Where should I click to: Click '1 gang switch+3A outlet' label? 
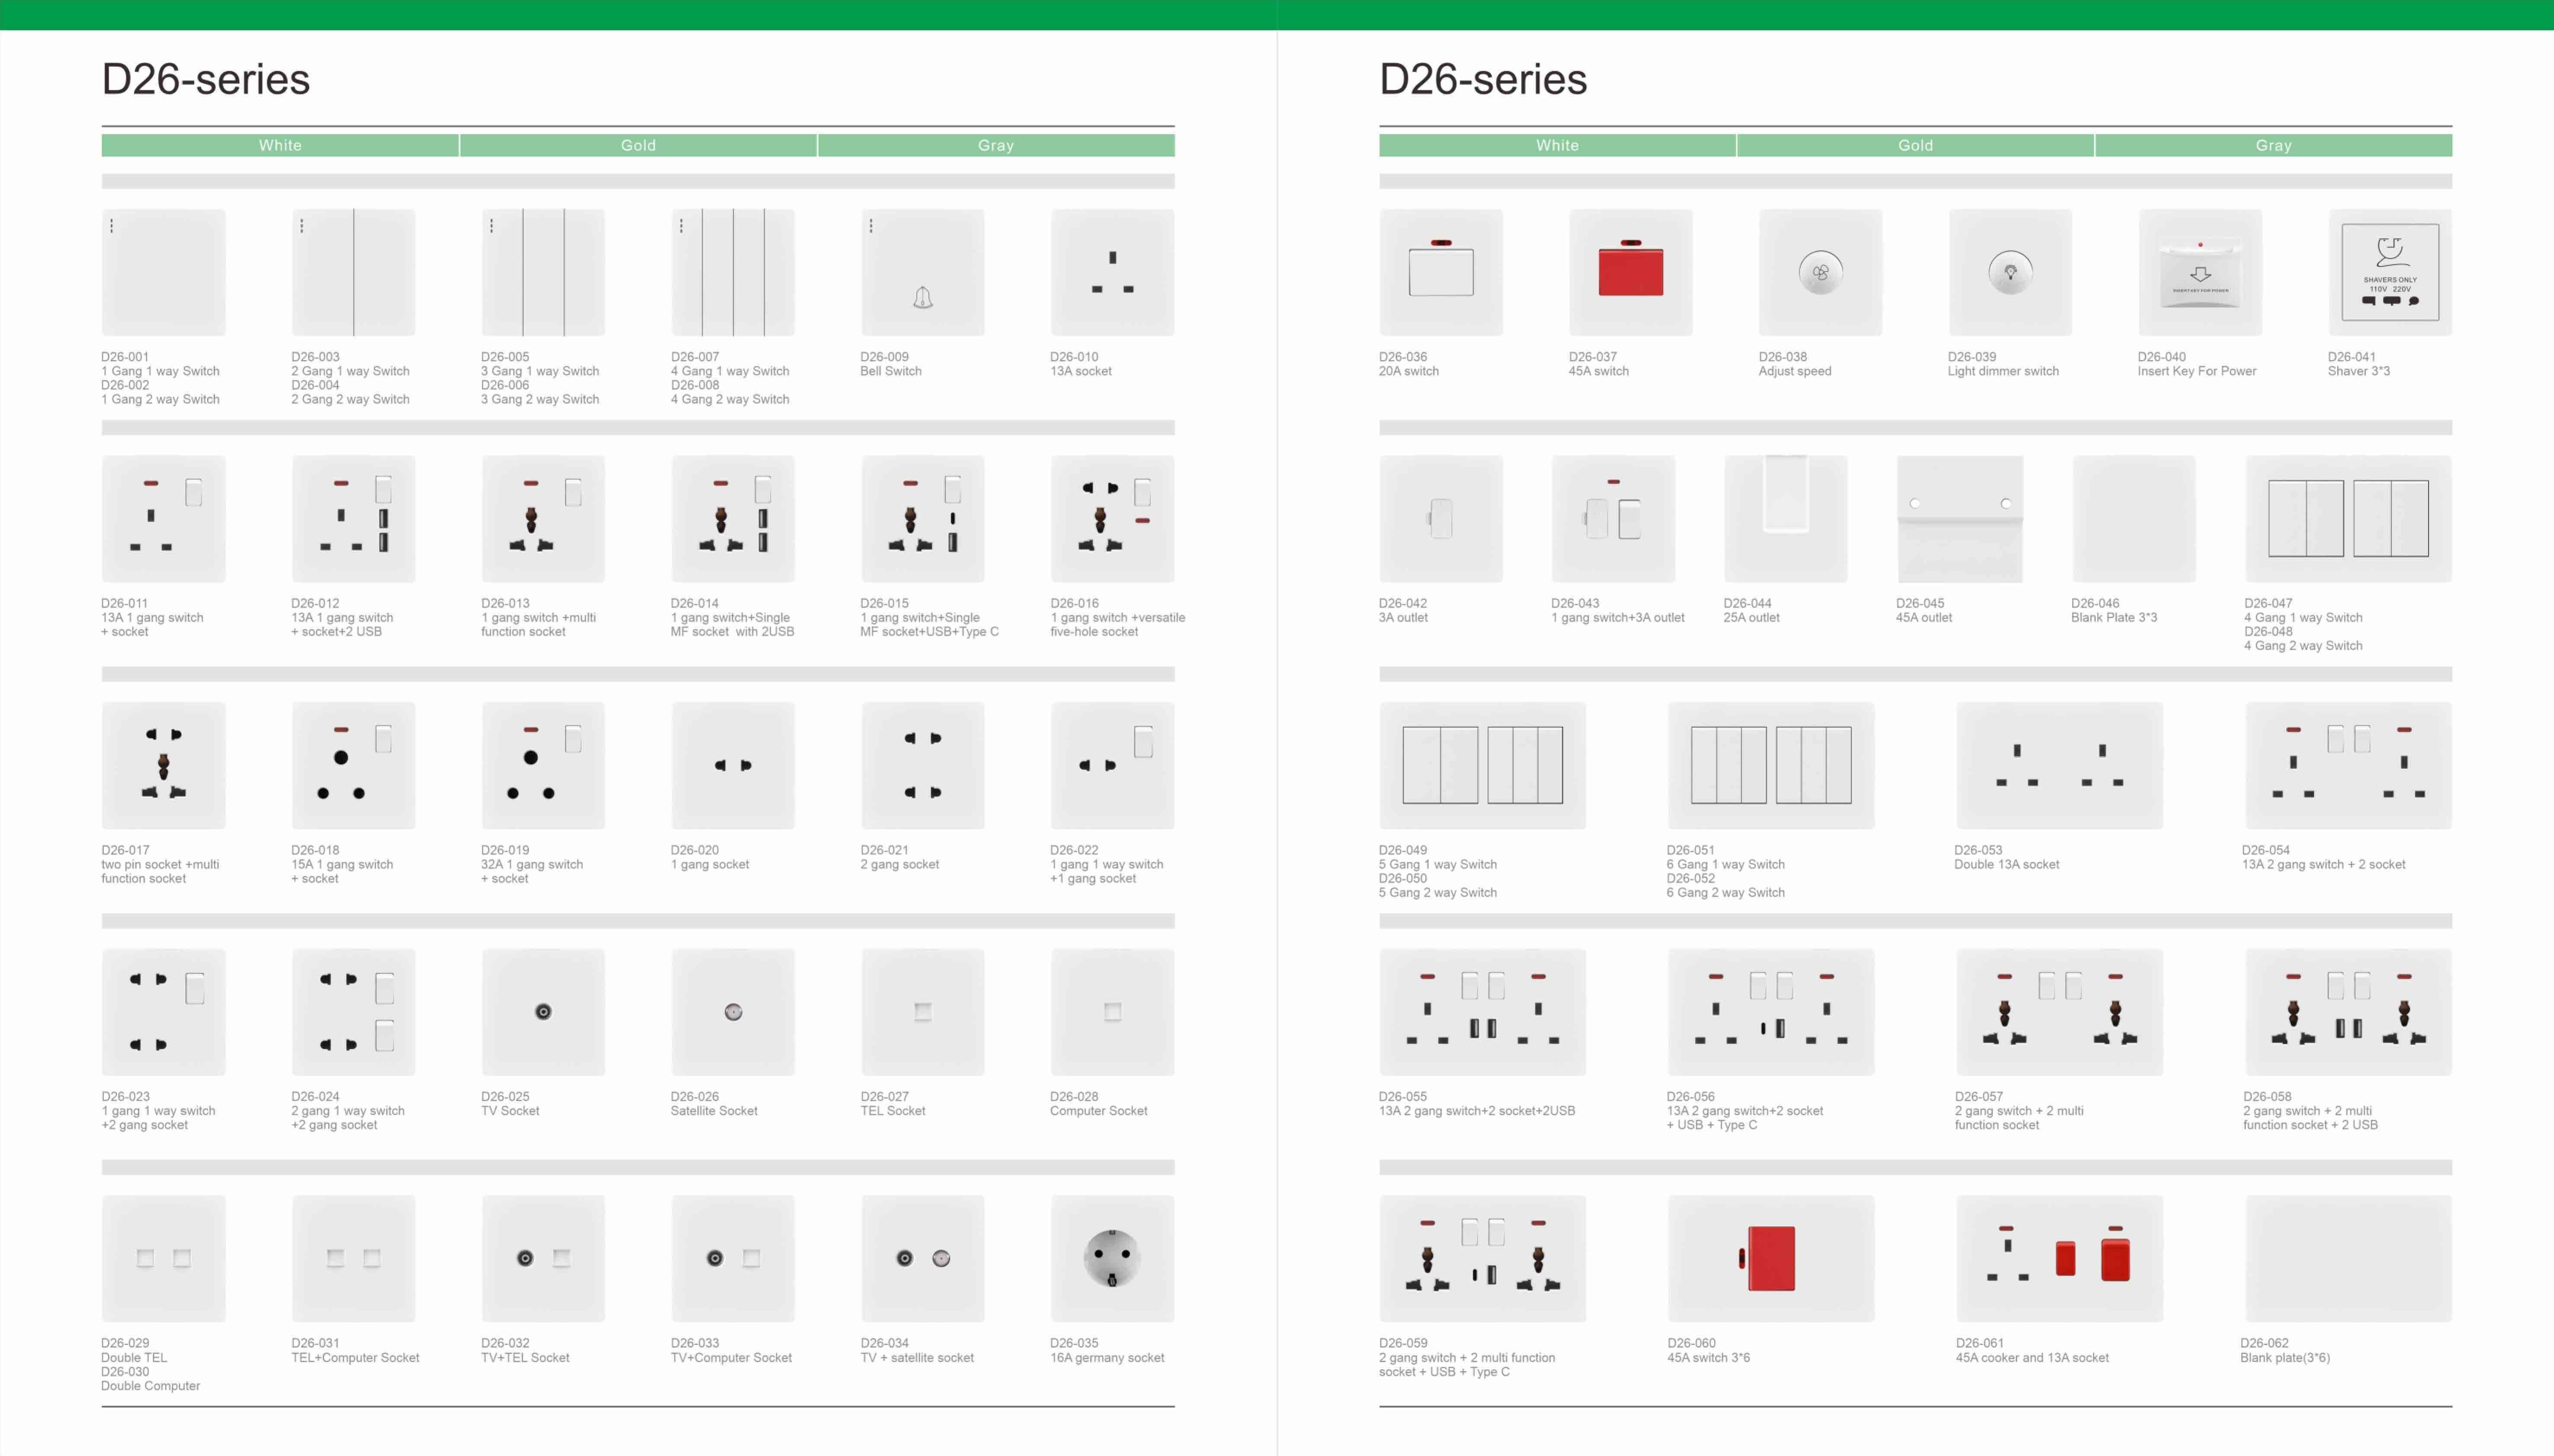pyautogui.click(x=1618, y=618)
